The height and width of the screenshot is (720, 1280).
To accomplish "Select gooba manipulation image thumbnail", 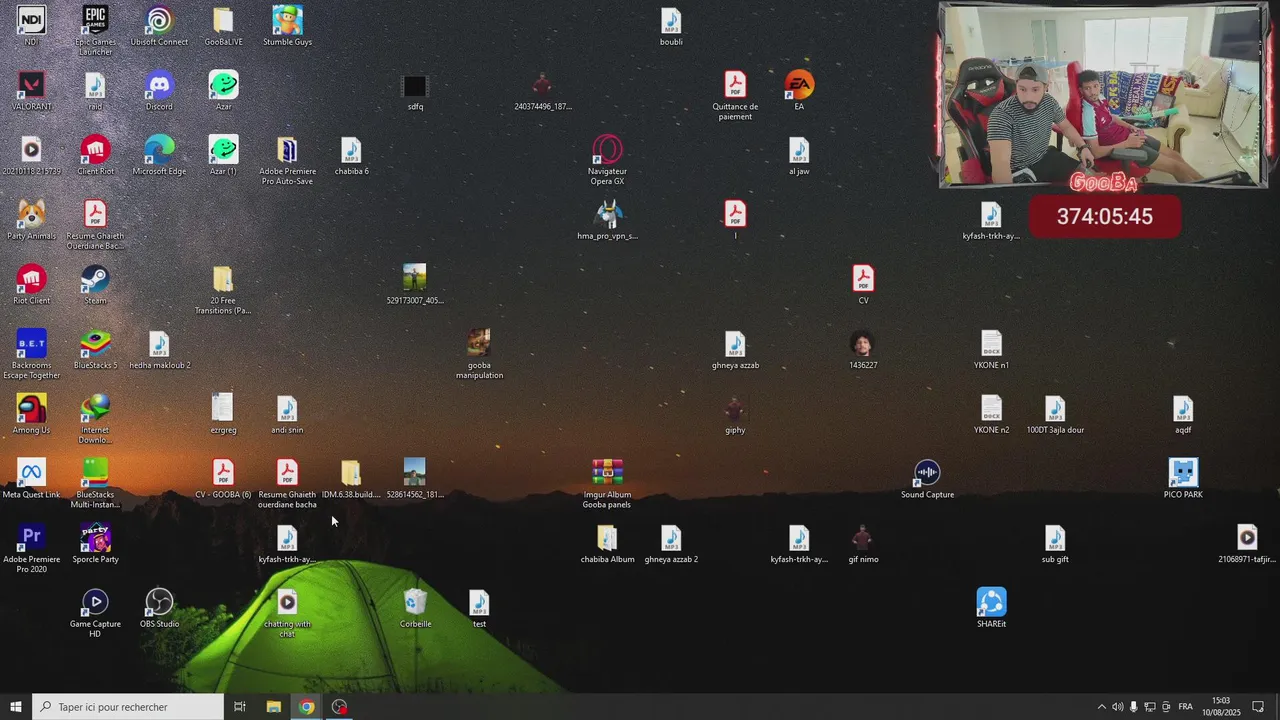I will click(x=479, y=345).
